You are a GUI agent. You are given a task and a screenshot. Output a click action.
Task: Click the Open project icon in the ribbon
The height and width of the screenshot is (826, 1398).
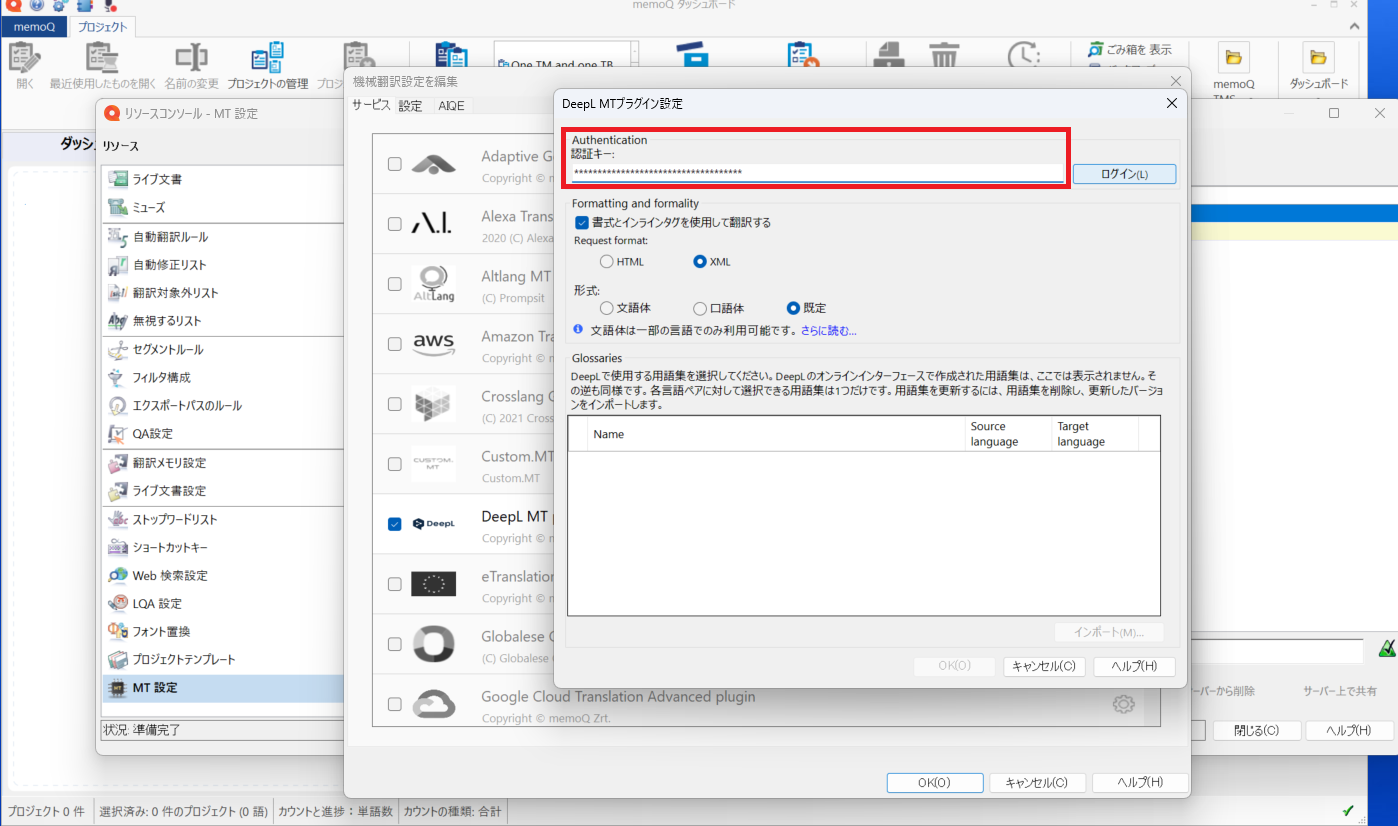(x=25, y=58)
